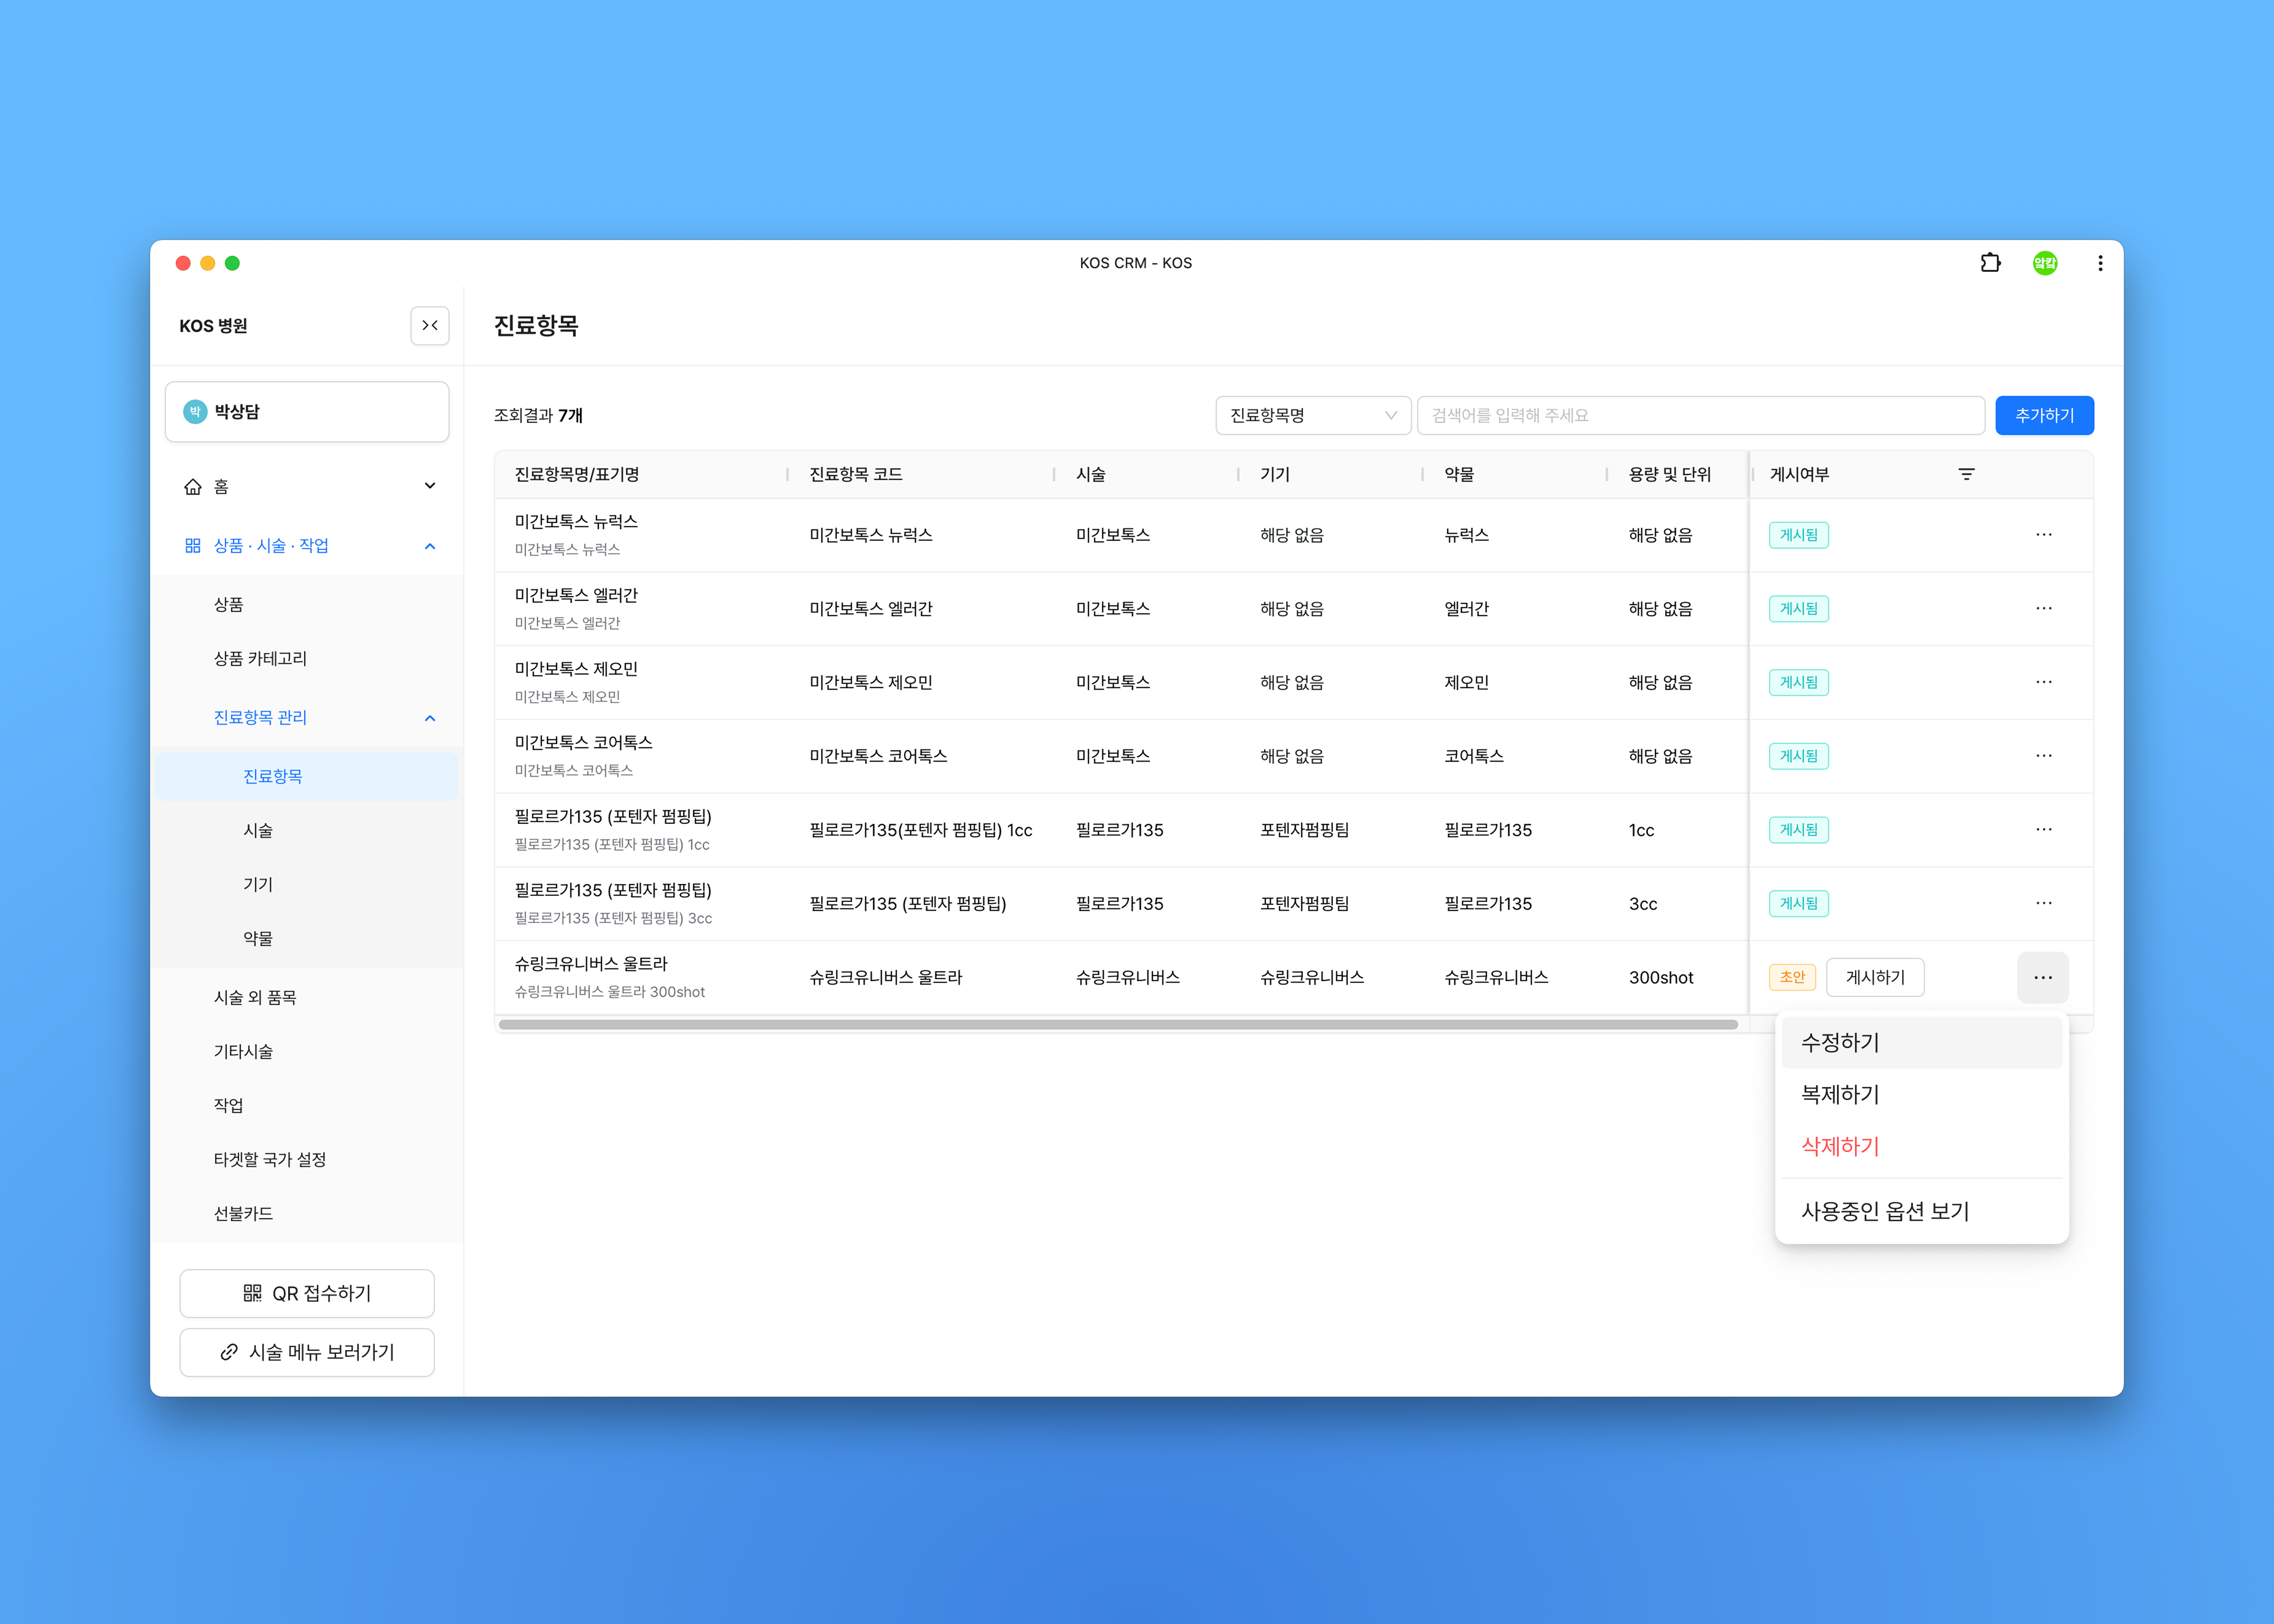Select 복제하기 from the context menu
The image size is (2274, 1624).
(x=1840, y=1094)
